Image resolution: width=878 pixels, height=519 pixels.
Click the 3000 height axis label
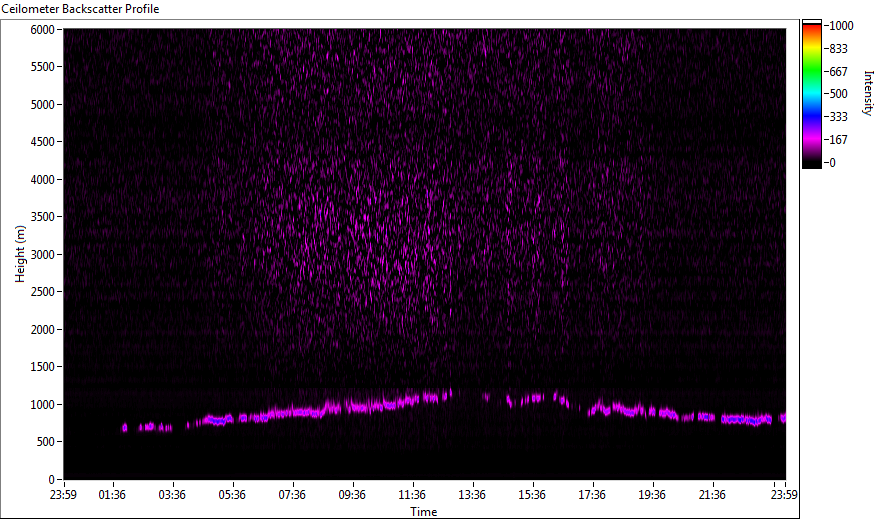tap(43, 255)
